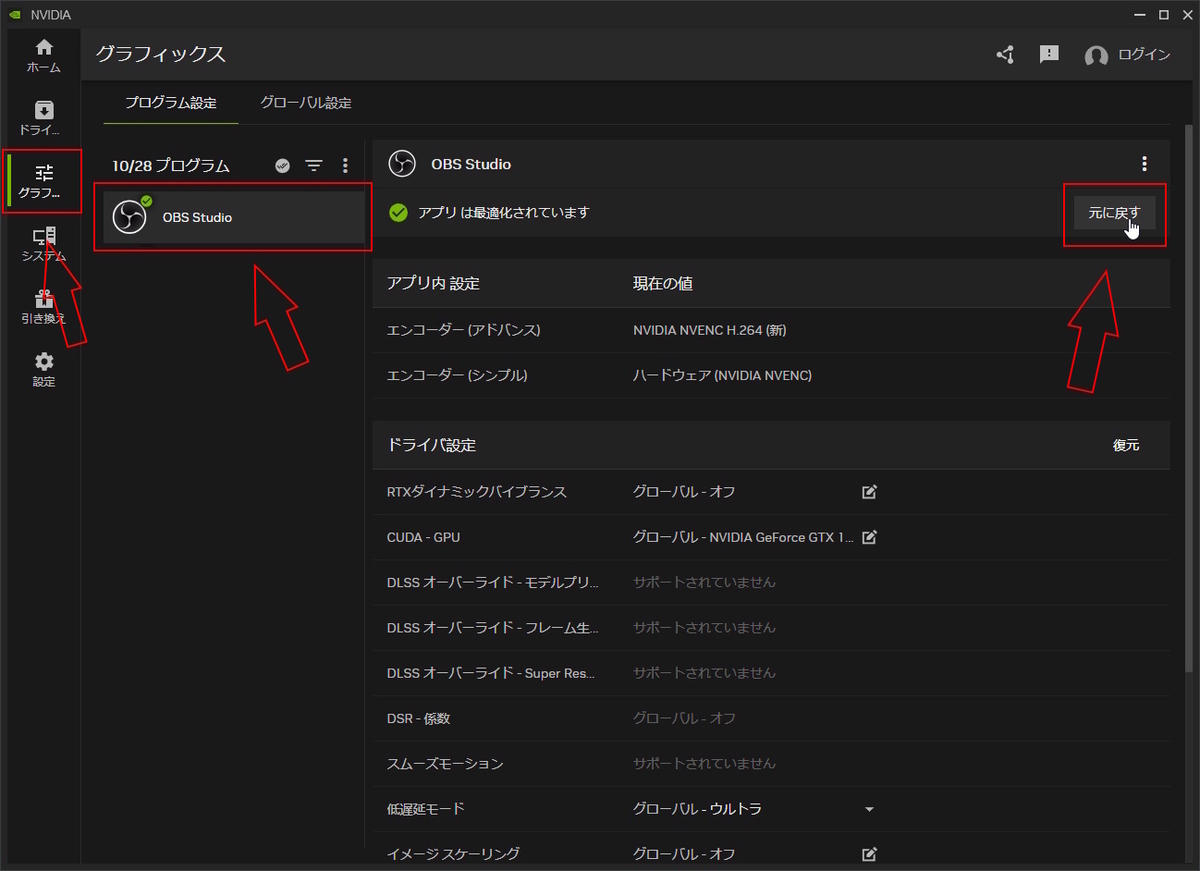This screenshot has width=1200, height=871.
Task: Click the vertical scrollbar of settings panel
Action: click(x=1188, y=400)
